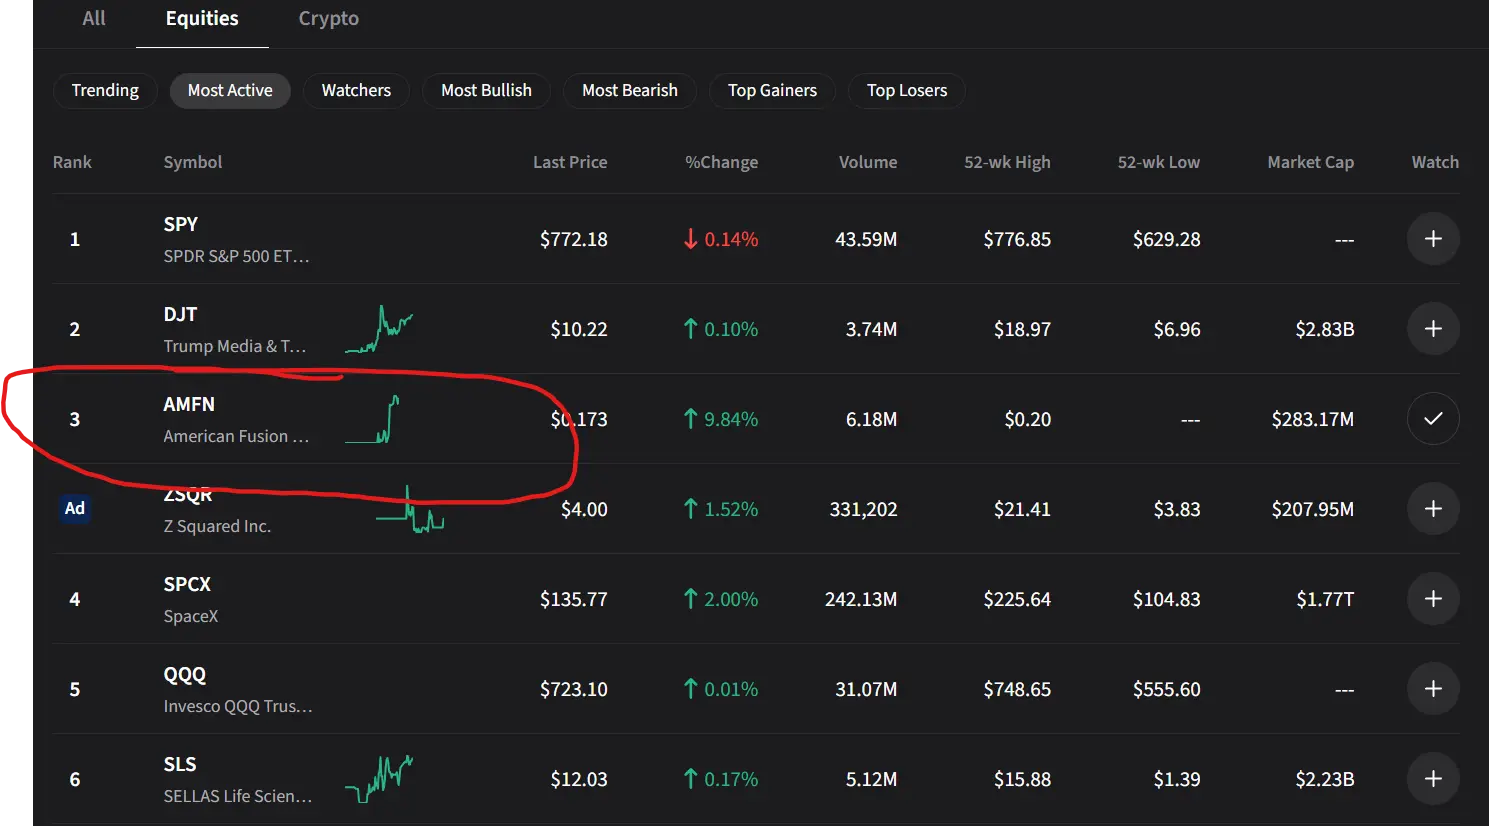Select the Most Bullish filter
The width and height of the screenshot is (1489, 826).
click(x=486, y=90)
